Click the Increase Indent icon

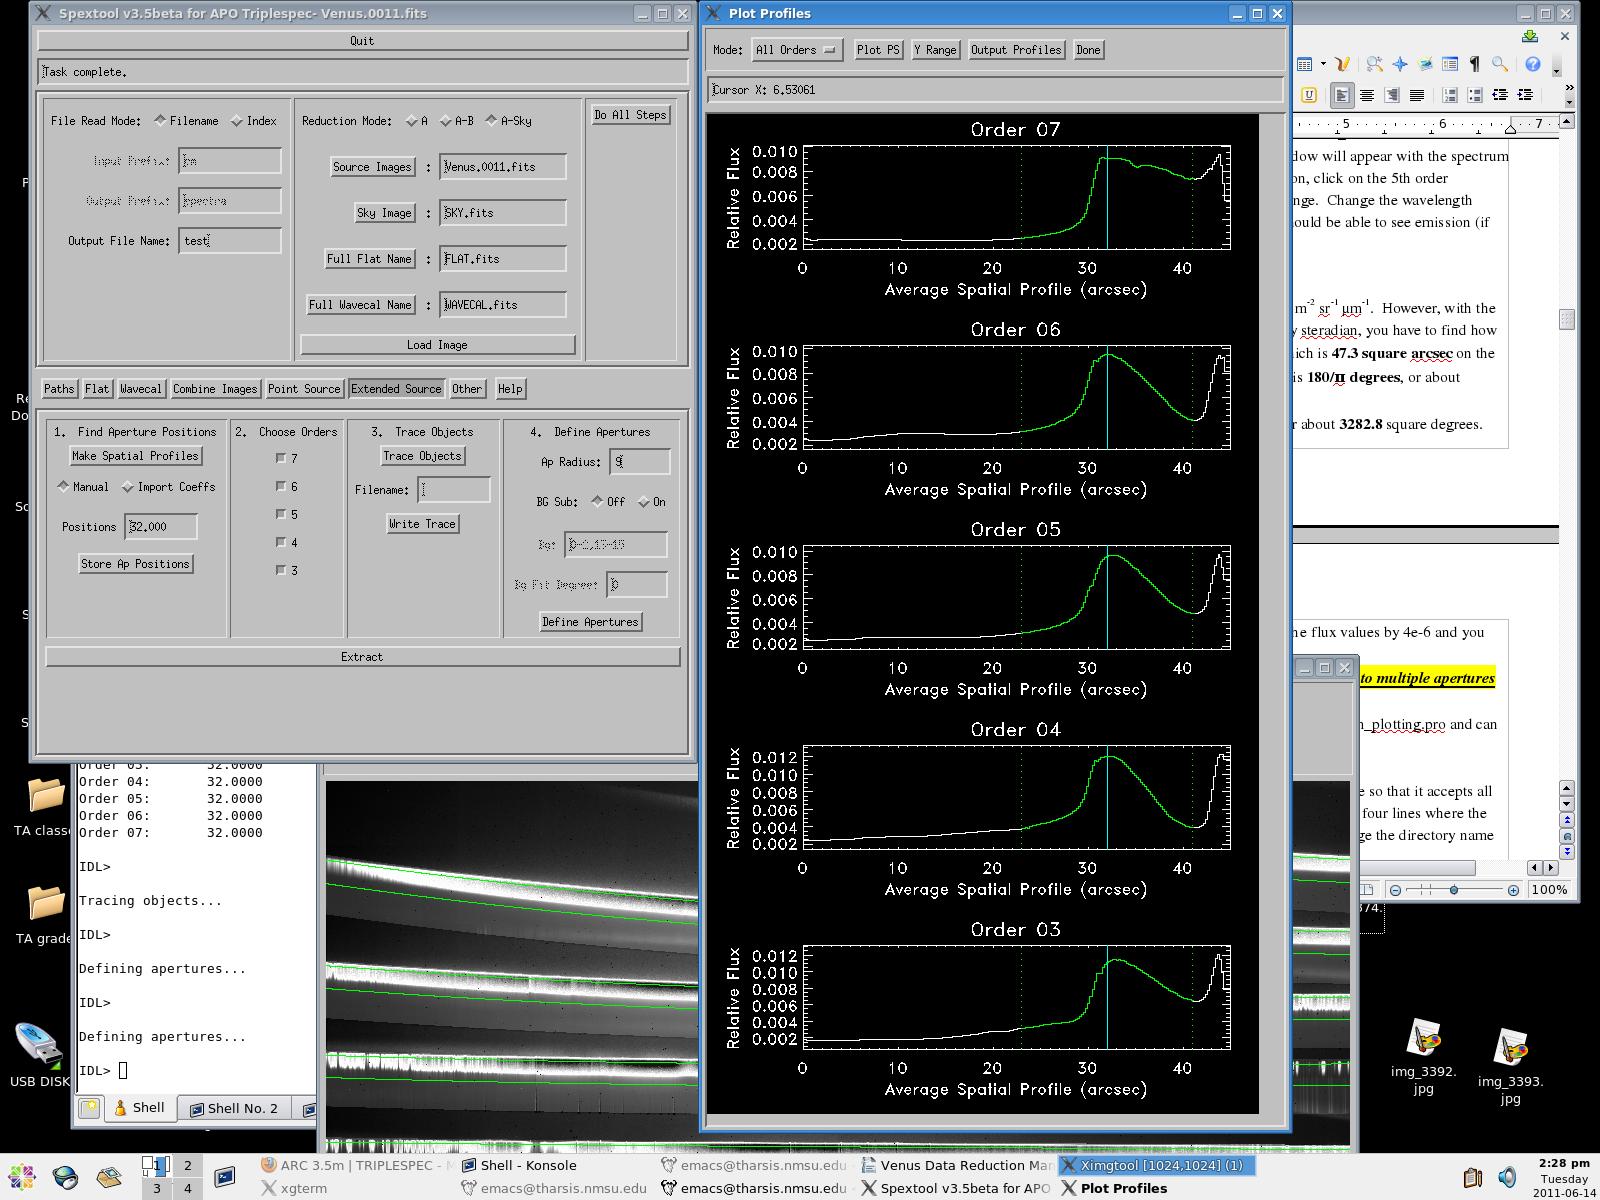(1525, 95)
